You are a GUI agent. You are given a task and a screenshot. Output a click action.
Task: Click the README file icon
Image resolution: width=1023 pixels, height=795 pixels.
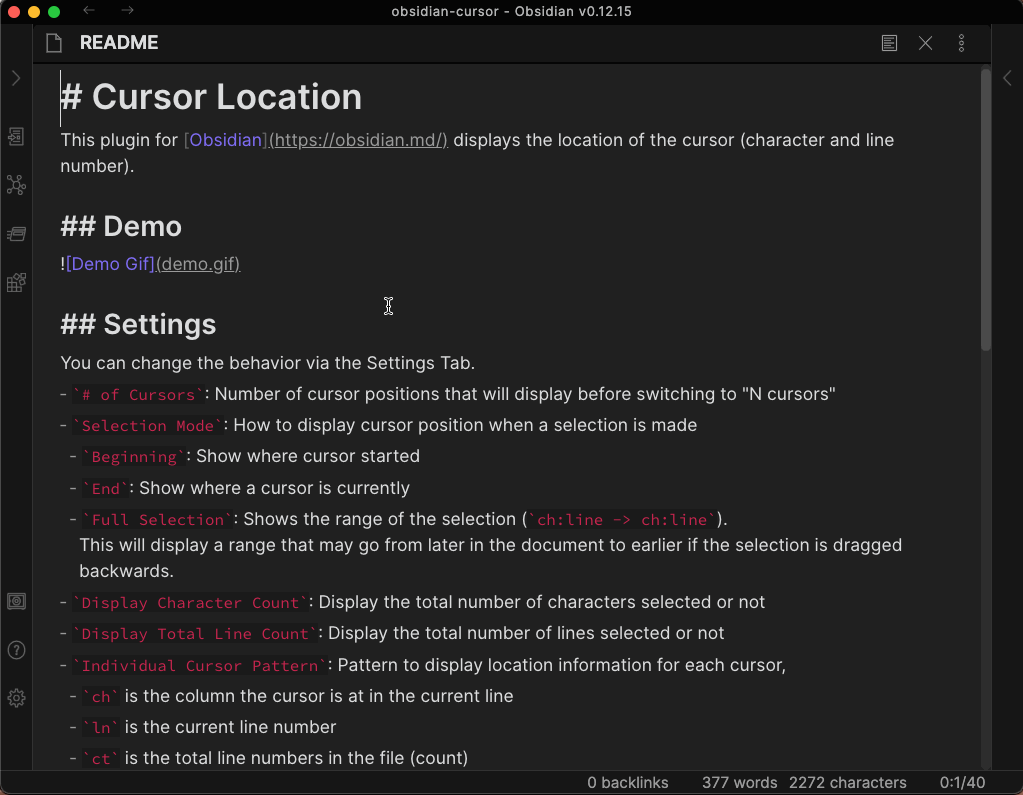click(54, 43)
